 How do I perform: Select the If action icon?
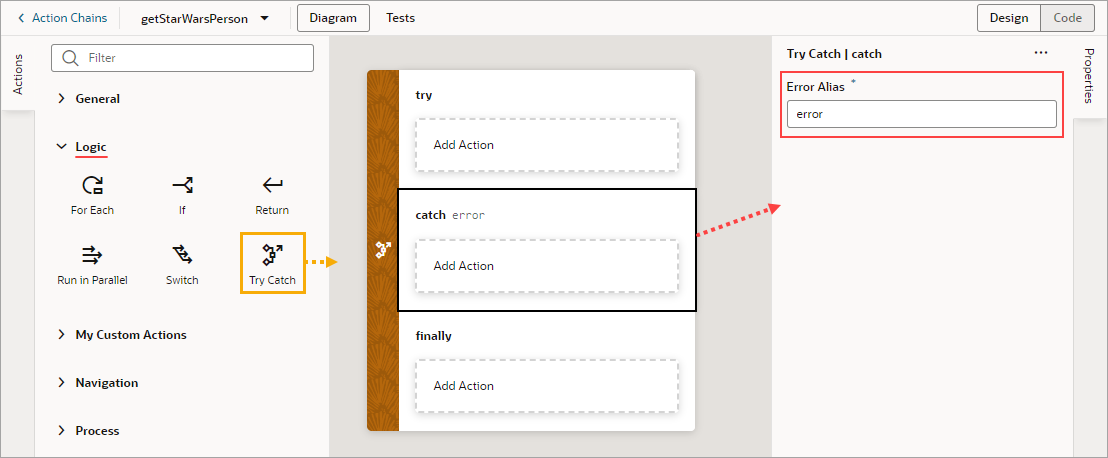pos(182,185)
